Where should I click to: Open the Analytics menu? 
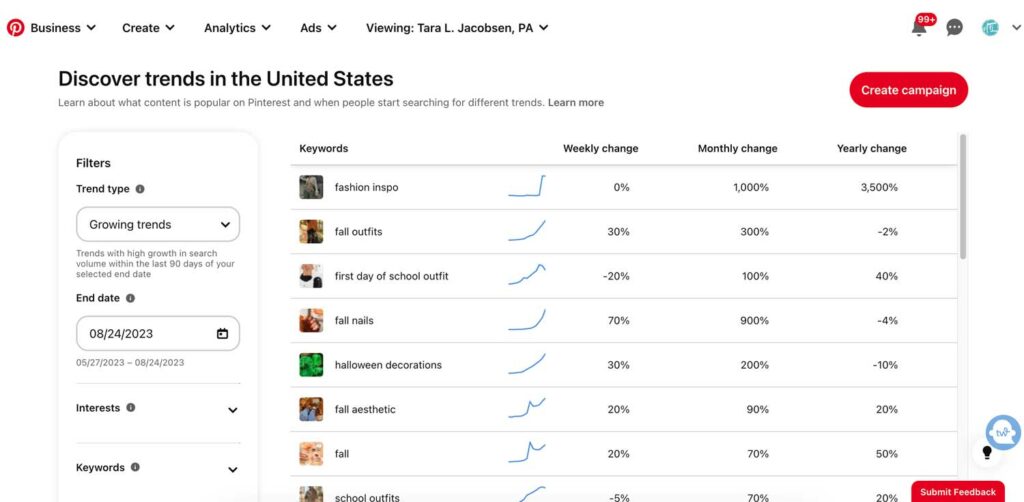click(x=237, y=27)
